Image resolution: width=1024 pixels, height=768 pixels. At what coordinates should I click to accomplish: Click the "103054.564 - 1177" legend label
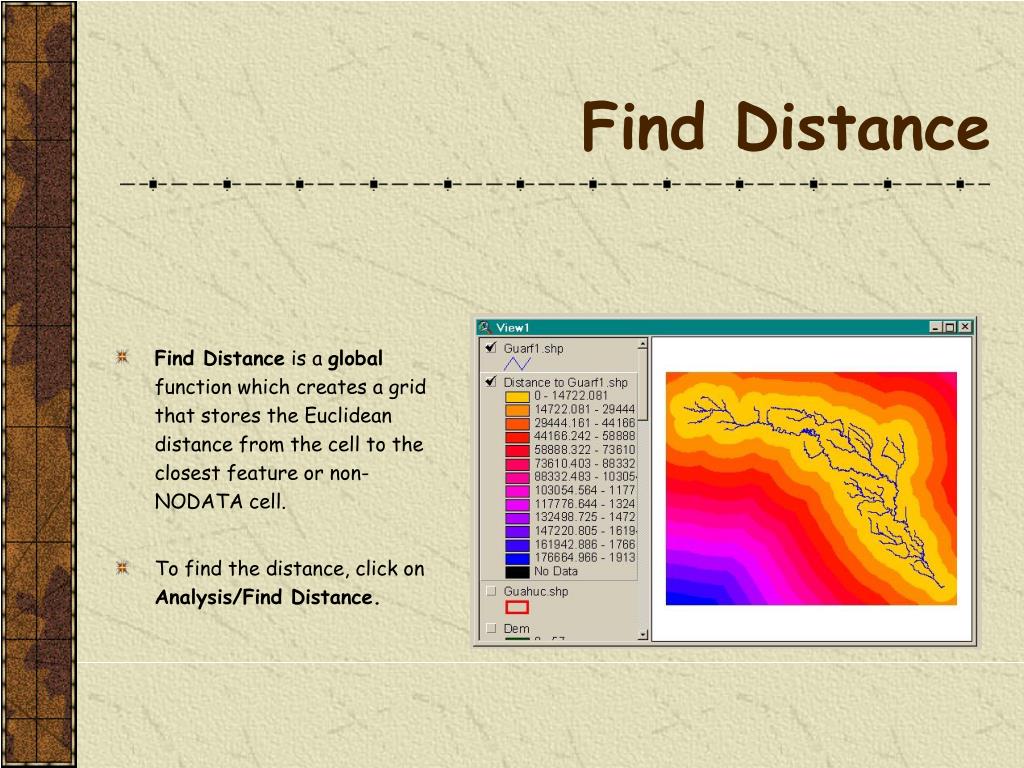point(584,490)
